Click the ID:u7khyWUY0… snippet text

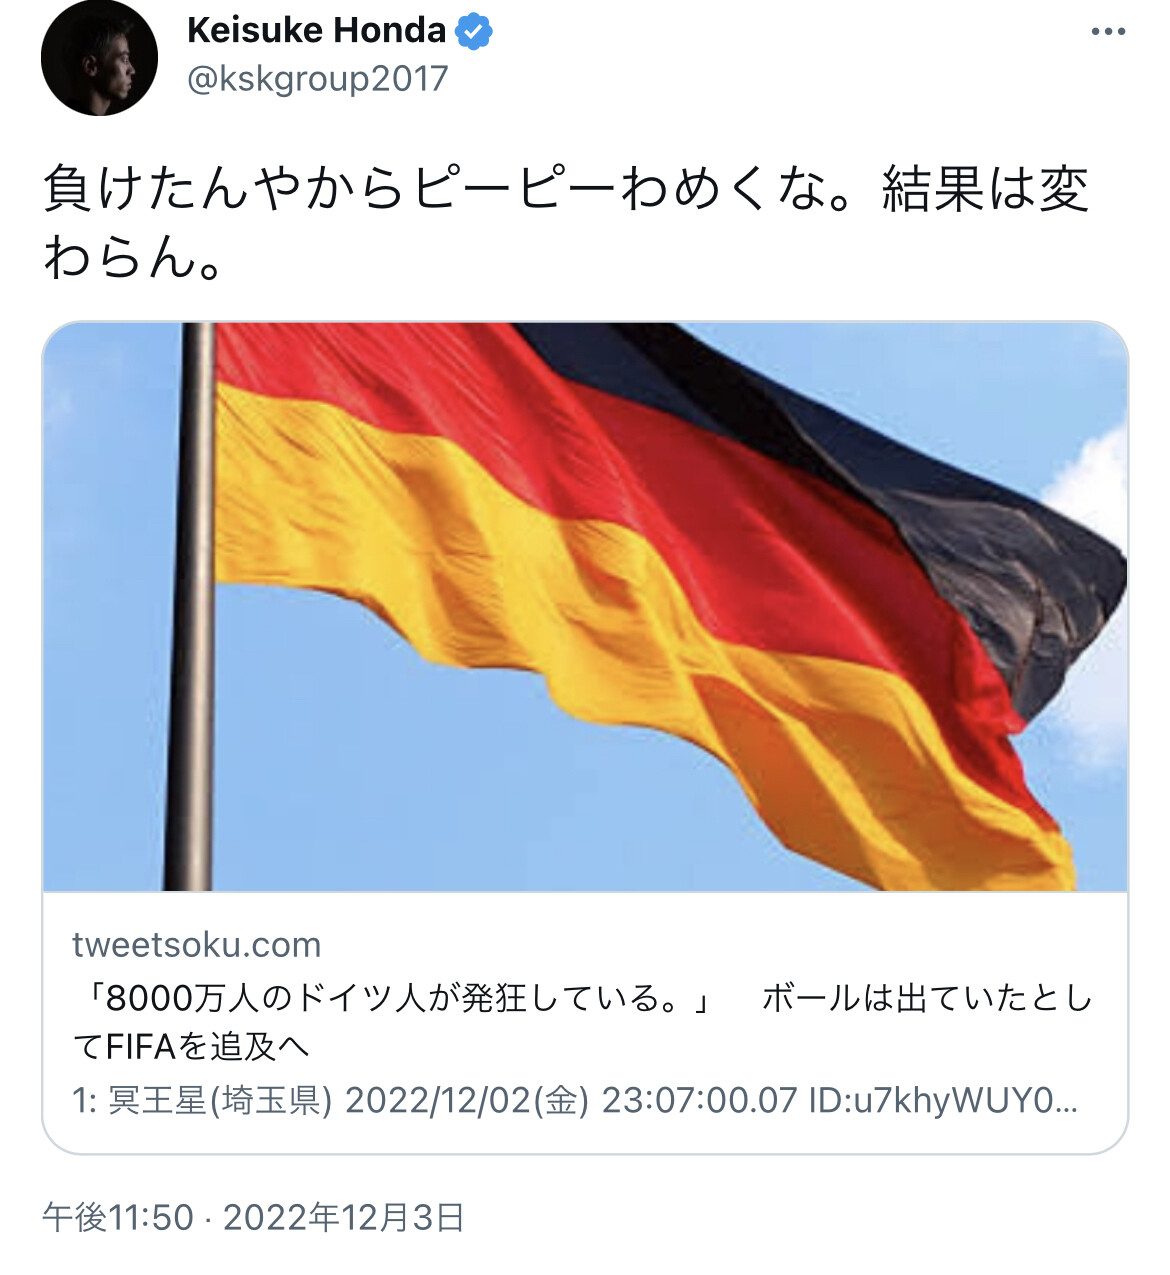tap(943, 1100)
